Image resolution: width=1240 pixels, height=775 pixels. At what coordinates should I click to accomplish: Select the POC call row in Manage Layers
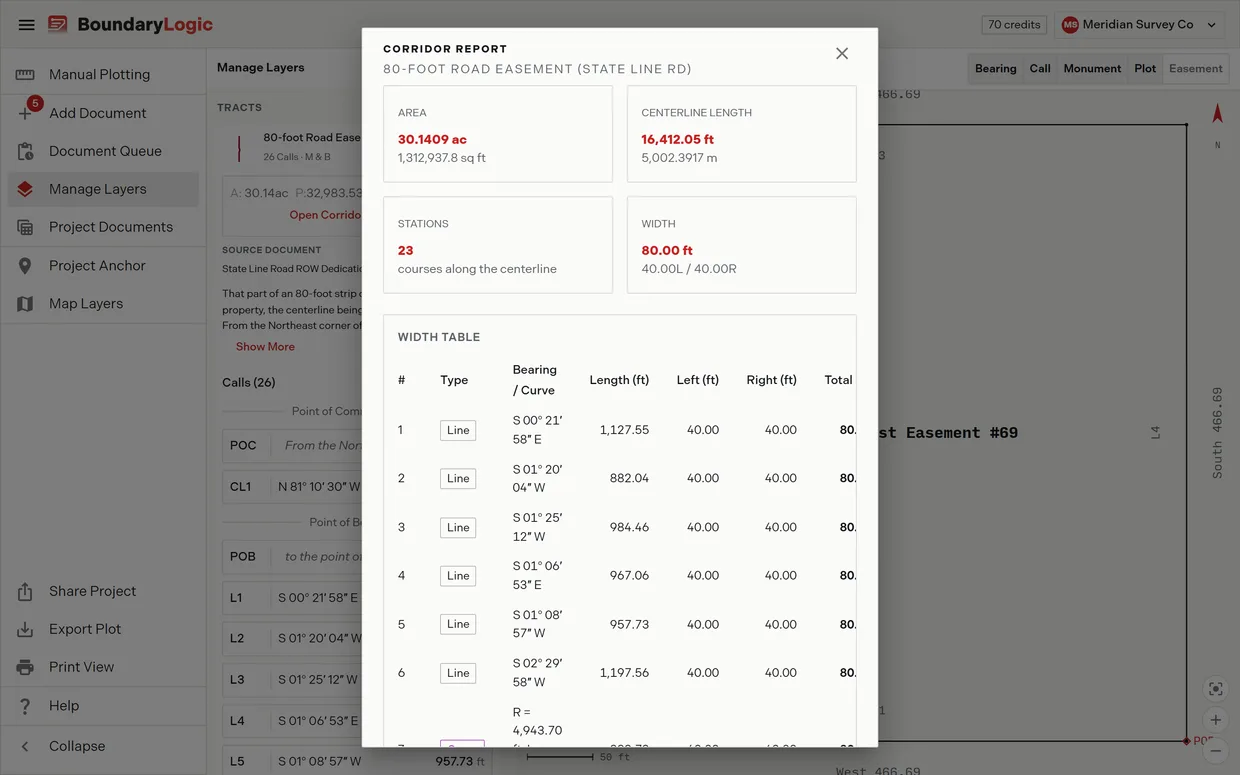point(292,446)
